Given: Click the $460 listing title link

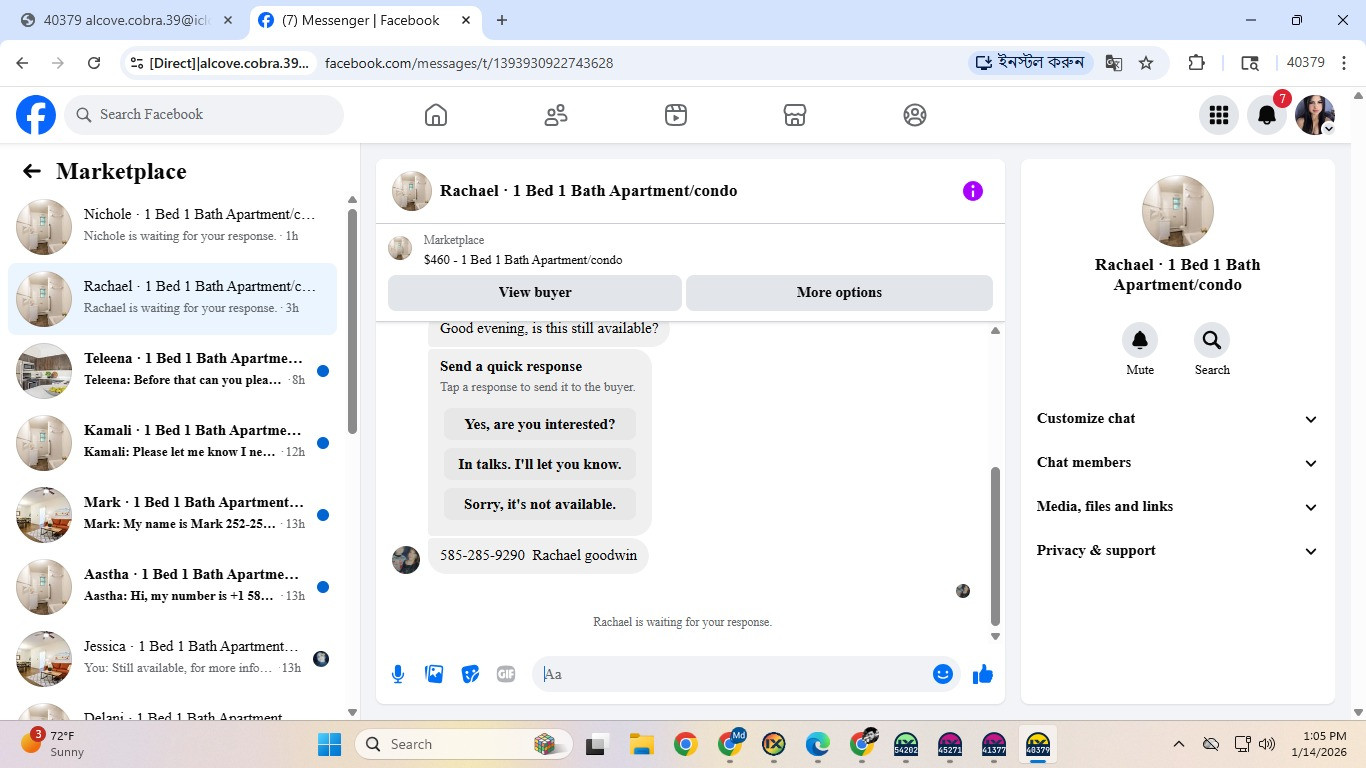Looking at the screenshot, I should (523, 260).
